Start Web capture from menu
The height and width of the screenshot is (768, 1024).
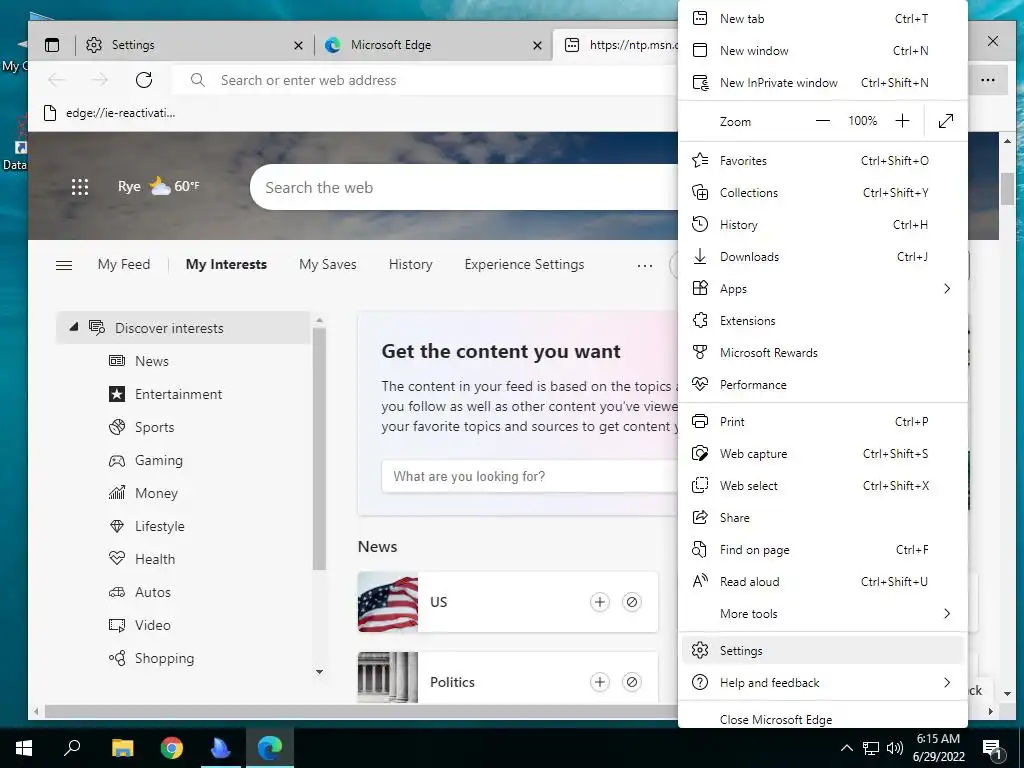tap(823, 453)
